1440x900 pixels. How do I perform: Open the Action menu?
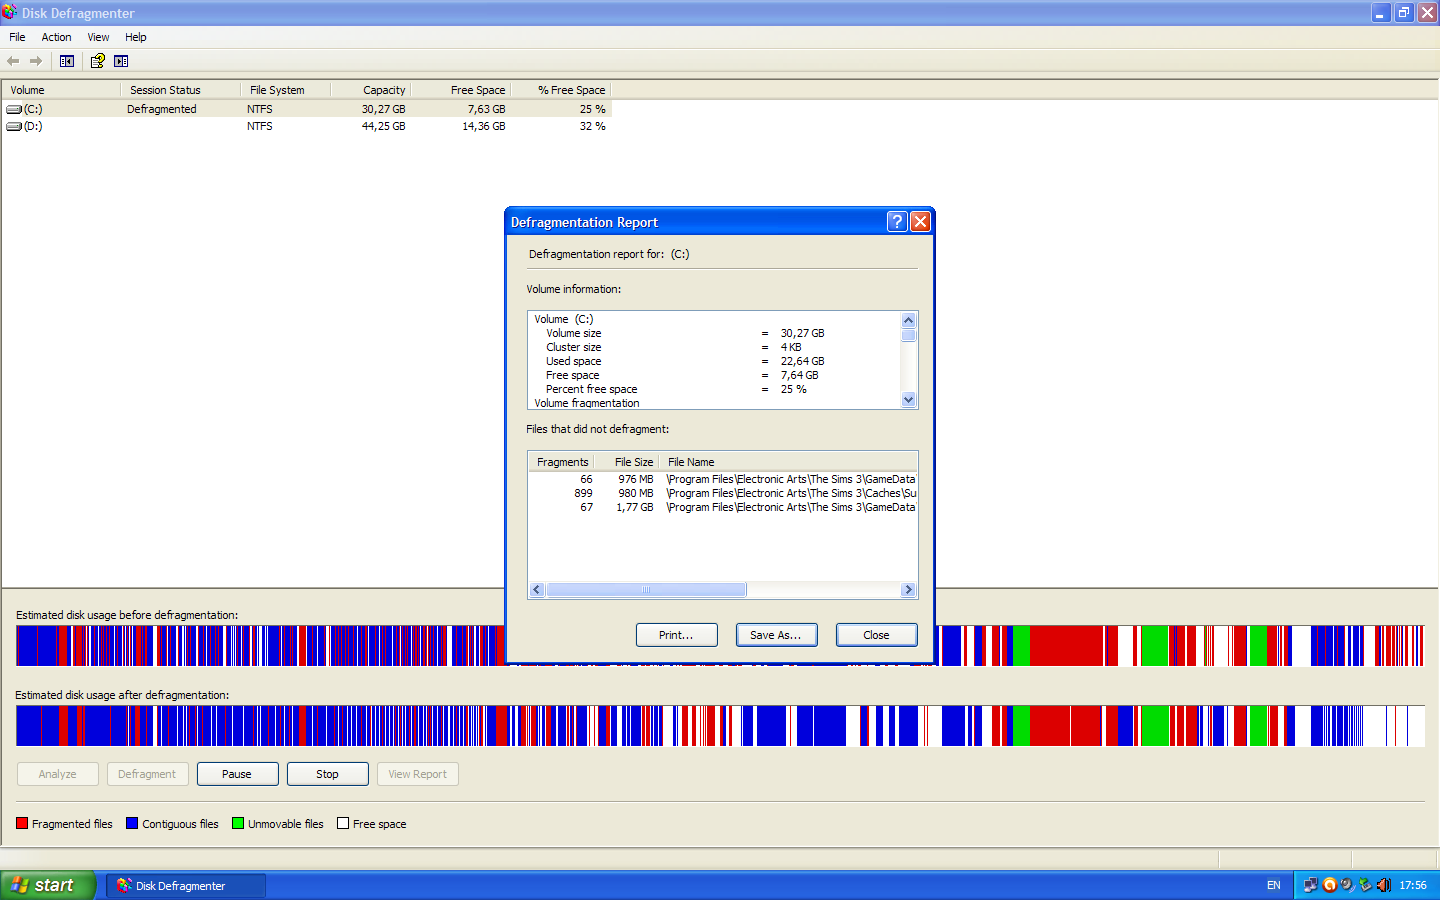tap(56, 37)
